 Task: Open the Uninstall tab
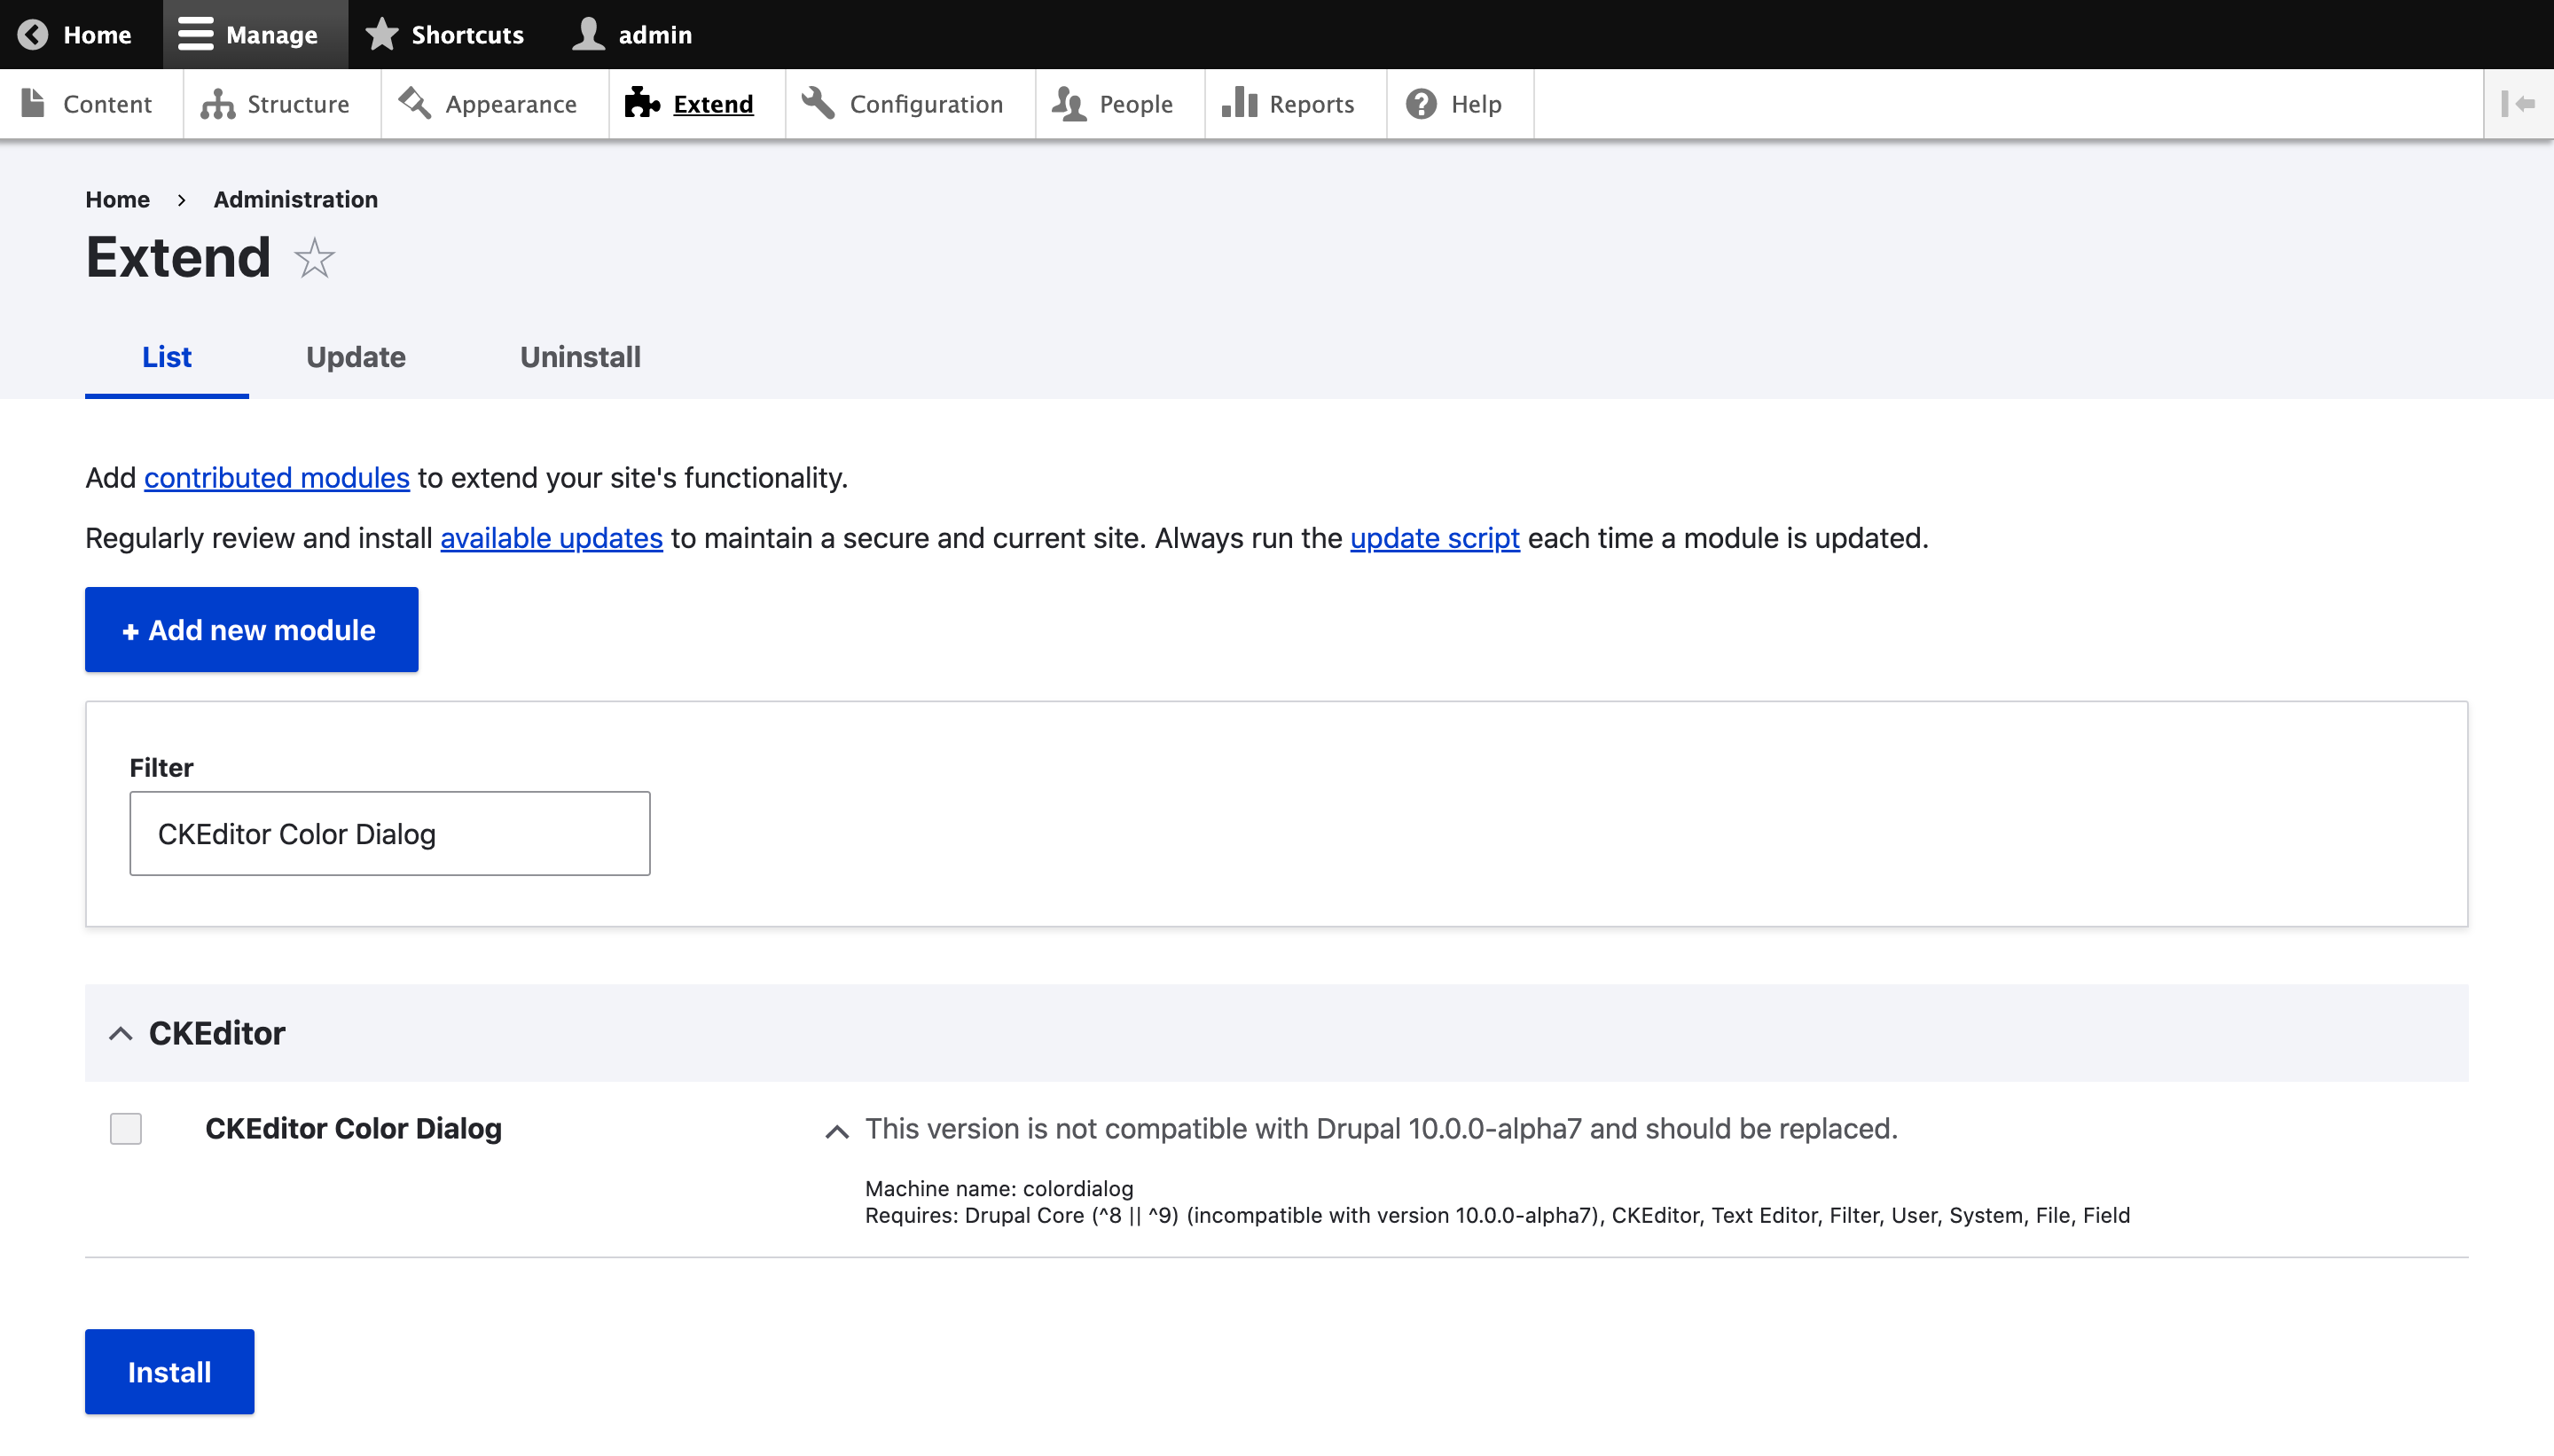point(580,357)
